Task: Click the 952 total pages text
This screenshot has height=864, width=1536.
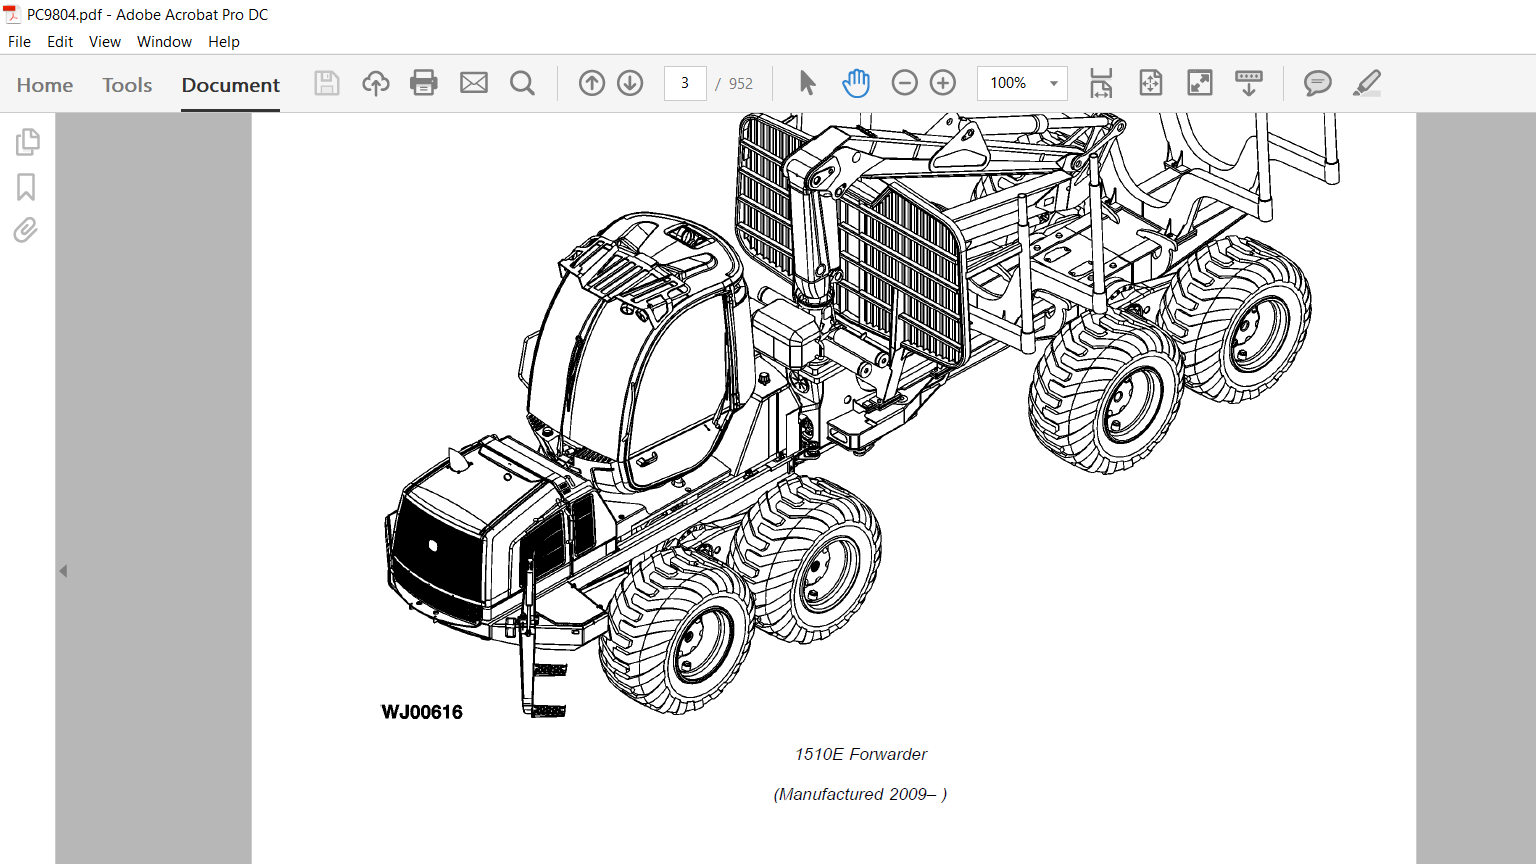Action: pyautogui.click(x=741, y=84)
